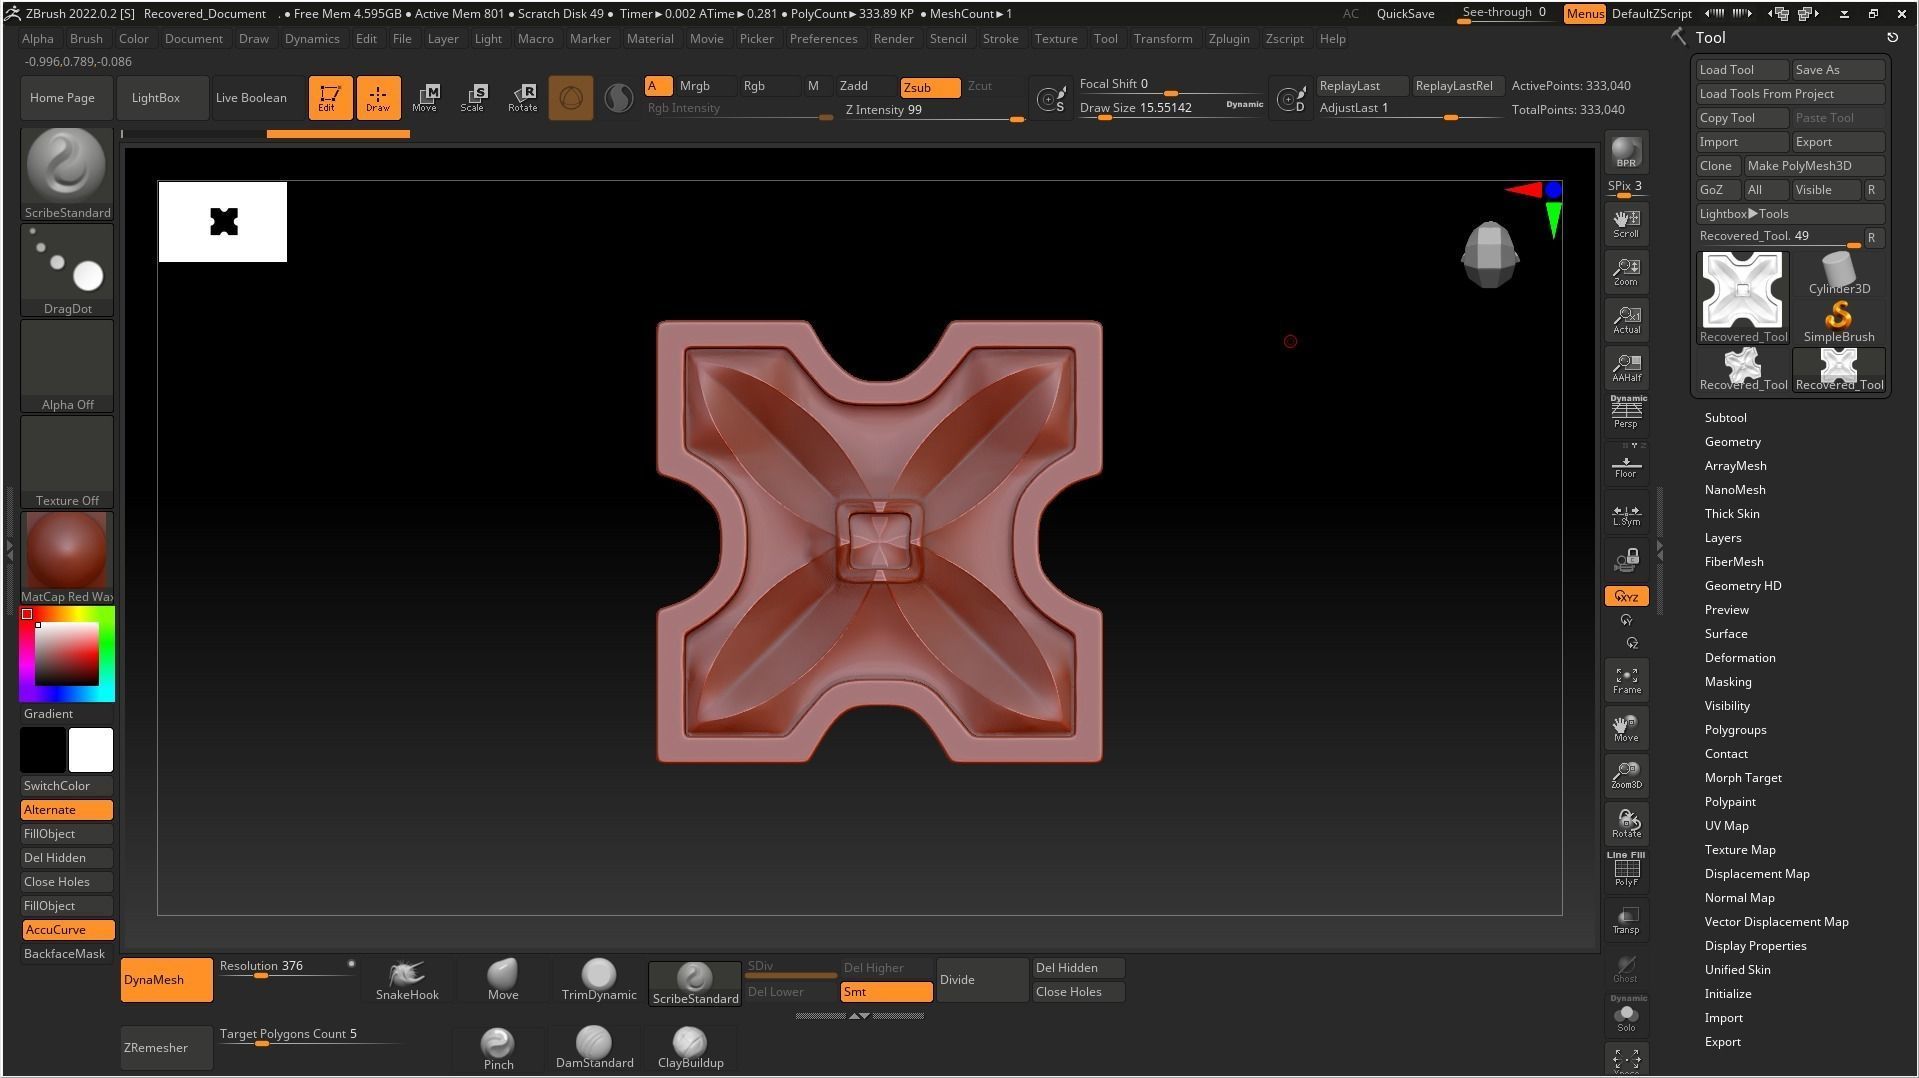Screen dimensions: 1919x1078
Task: Toggle the Alternate color button
Action: 67,810
